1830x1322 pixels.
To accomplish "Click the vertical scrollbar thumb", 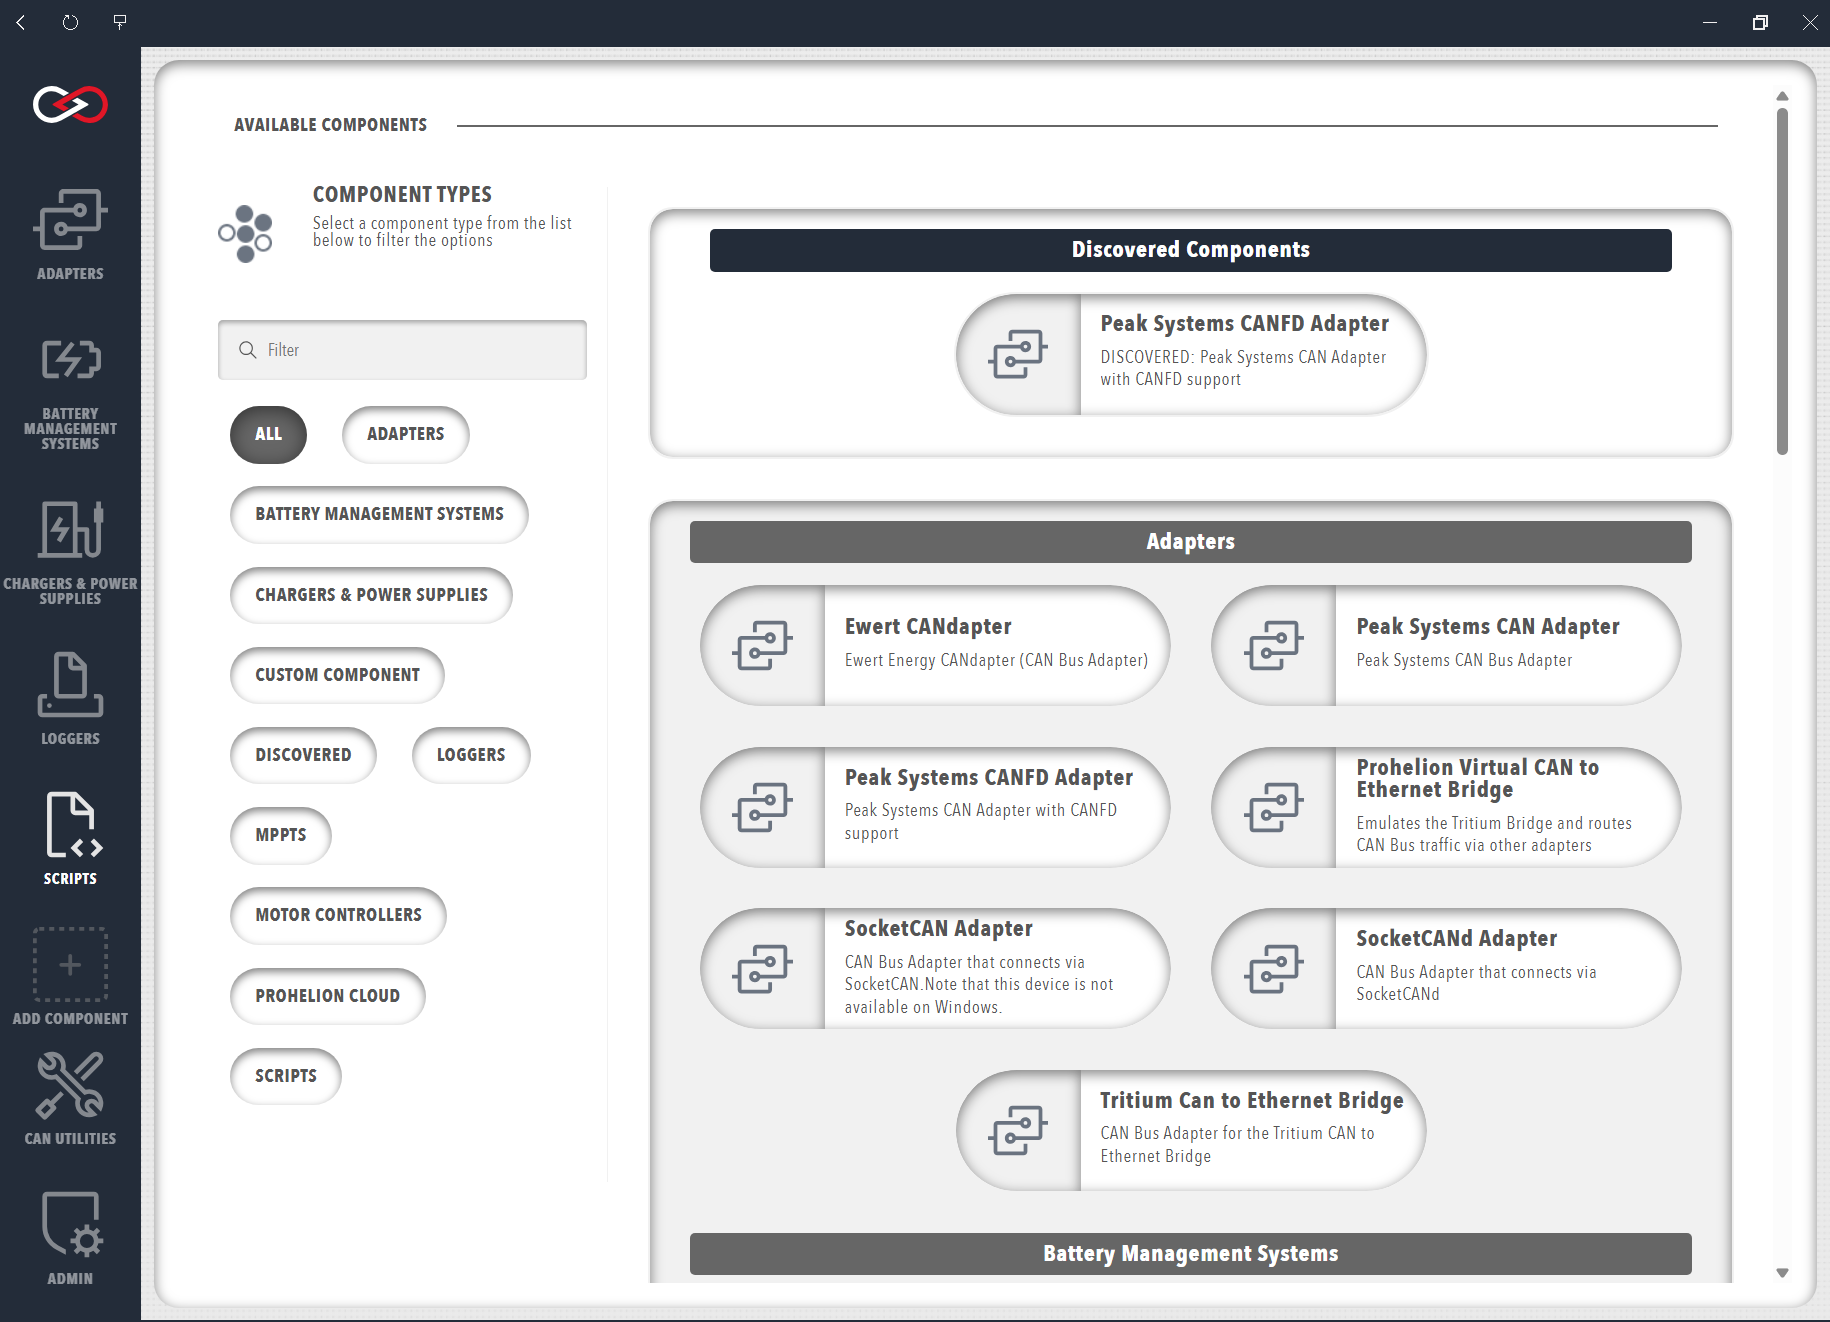I will pyautogui.click(x=1782, y=281).
